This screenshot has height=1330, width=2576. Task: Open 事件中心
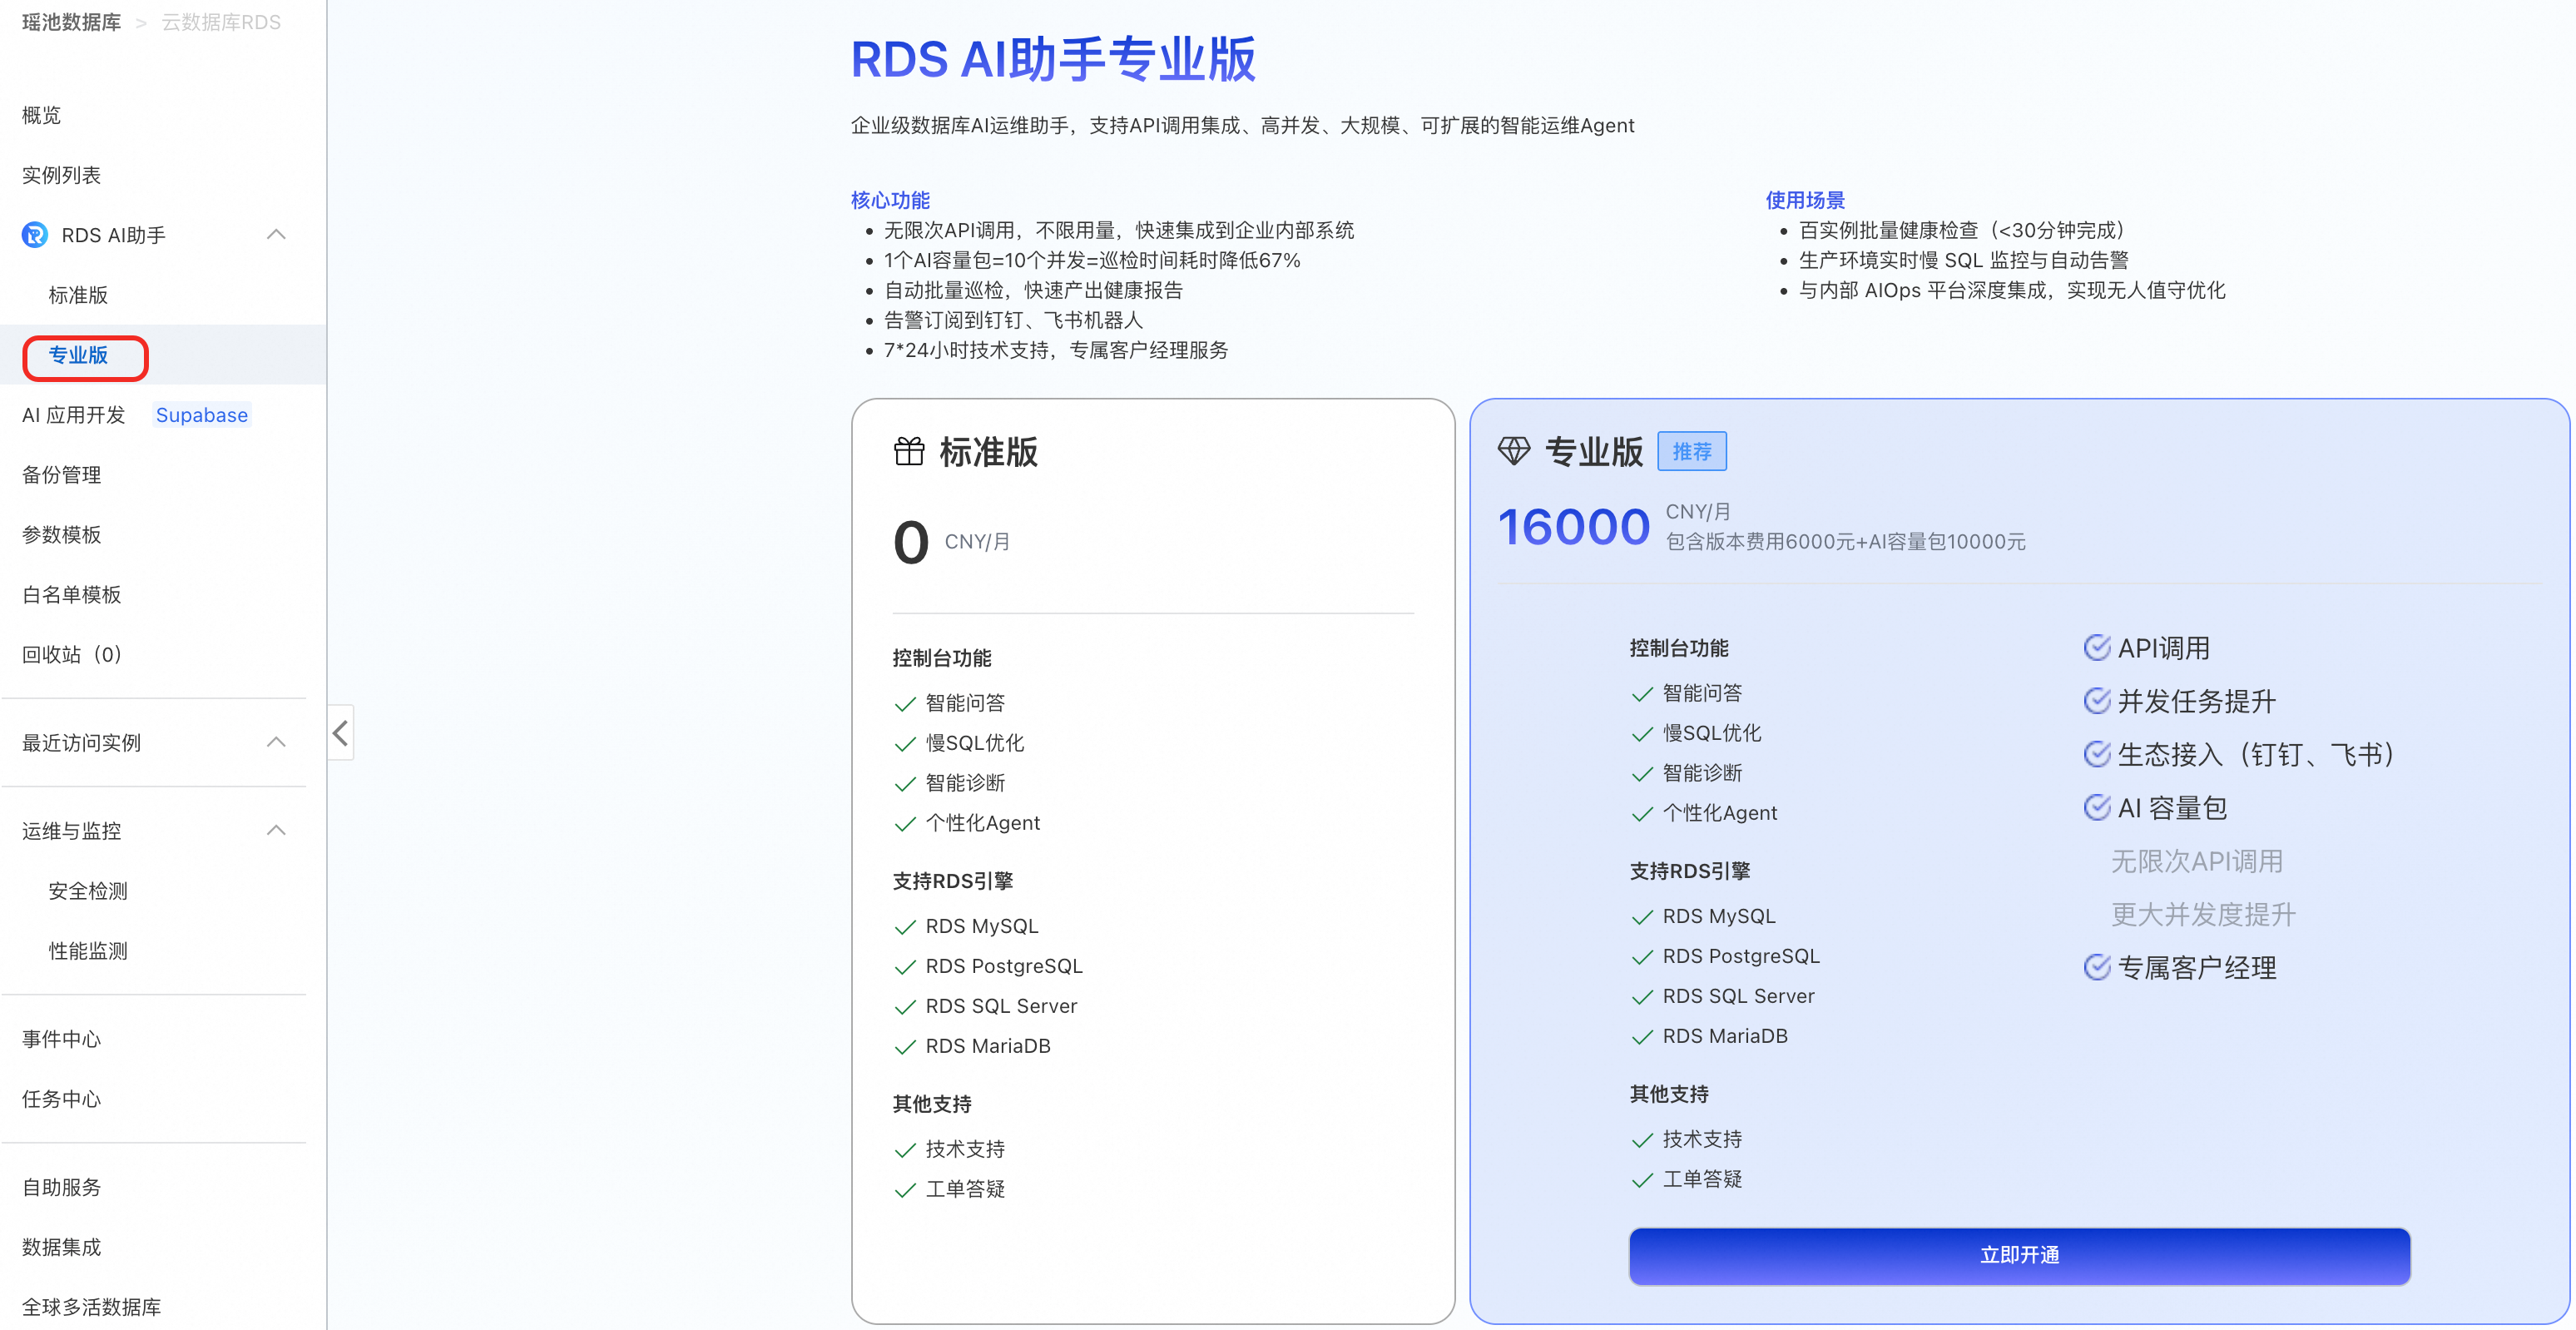(62, 1039)
